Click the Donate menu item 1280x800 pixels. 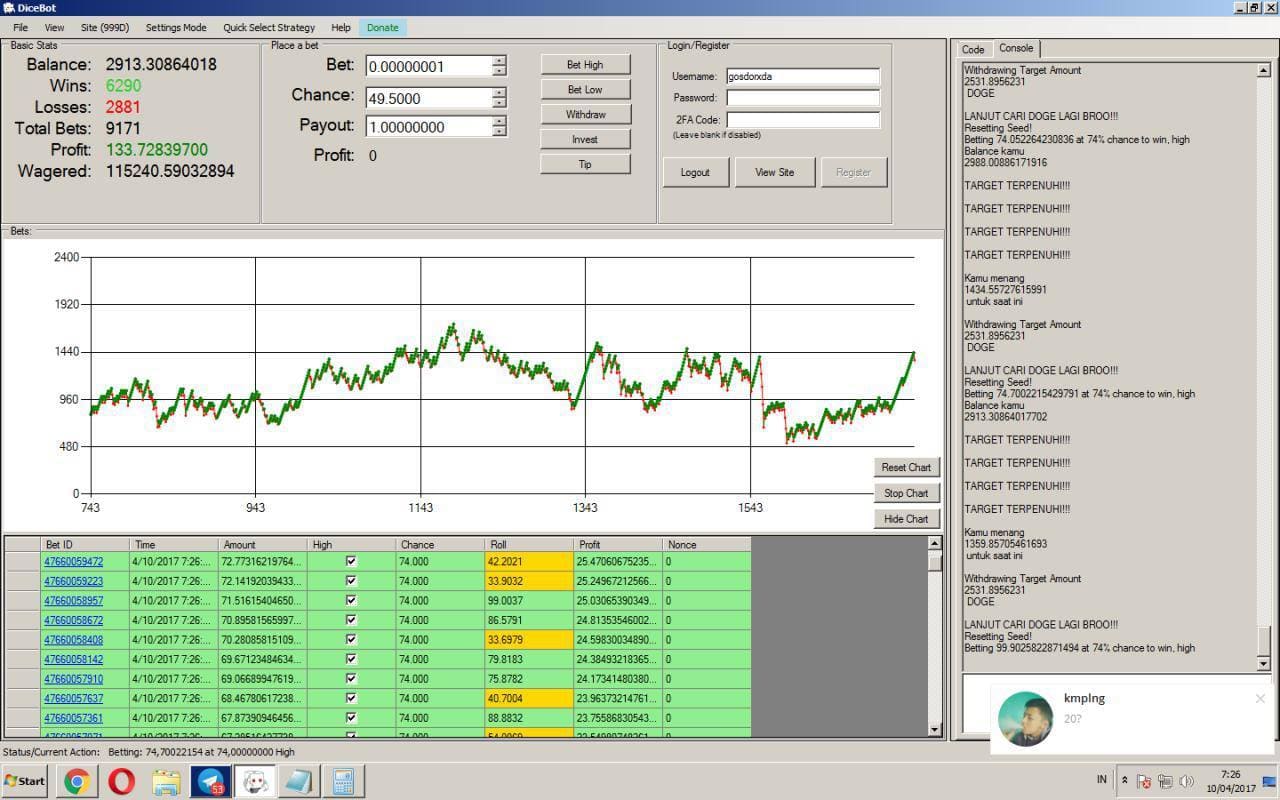tap(382, 28)
